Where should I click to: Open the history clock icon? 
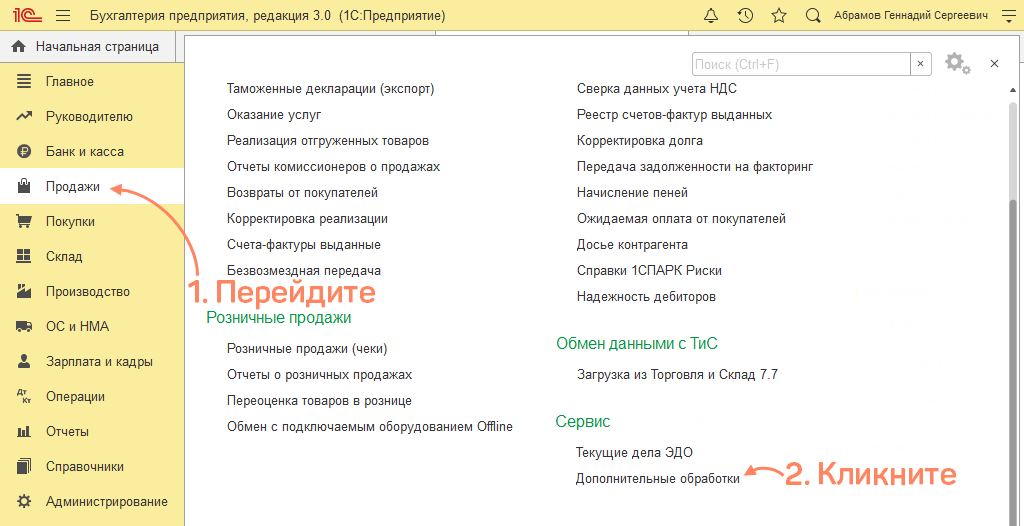point(745,15)
